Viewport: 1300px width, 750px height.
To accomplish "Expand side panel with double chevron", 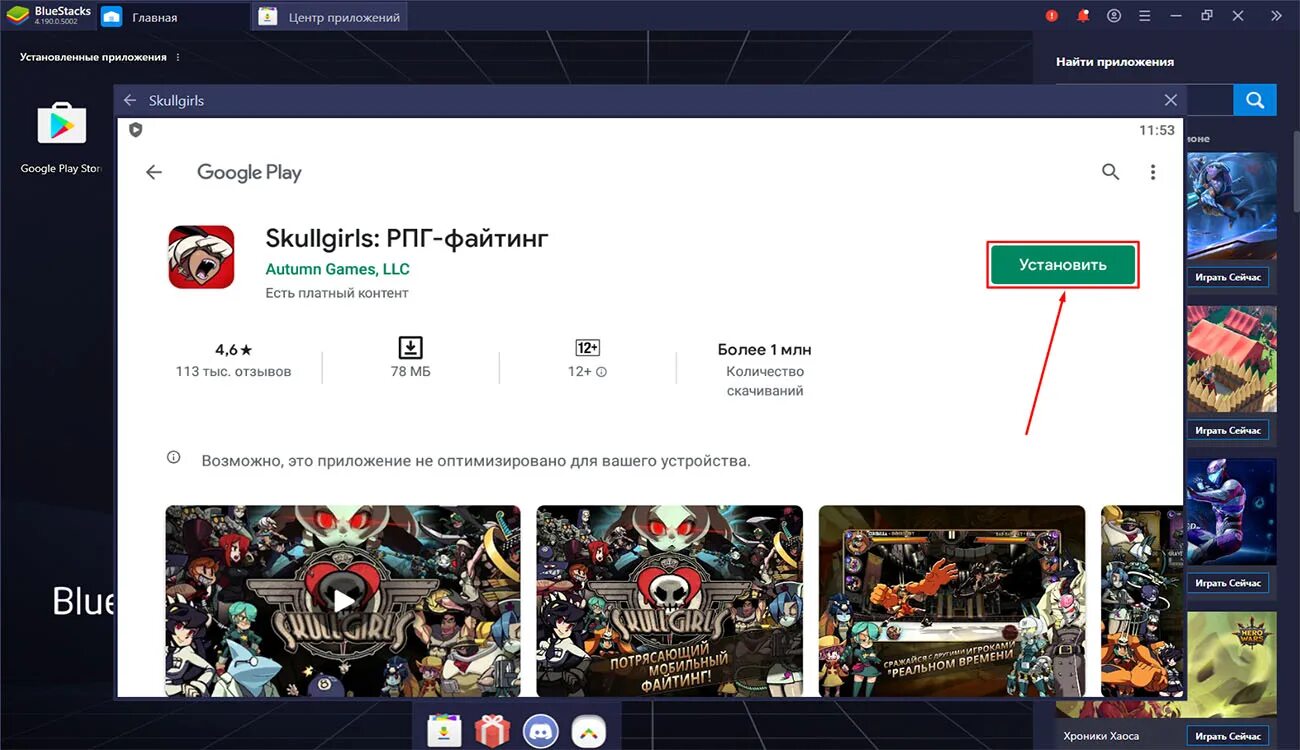I will tap(1276, 16).
